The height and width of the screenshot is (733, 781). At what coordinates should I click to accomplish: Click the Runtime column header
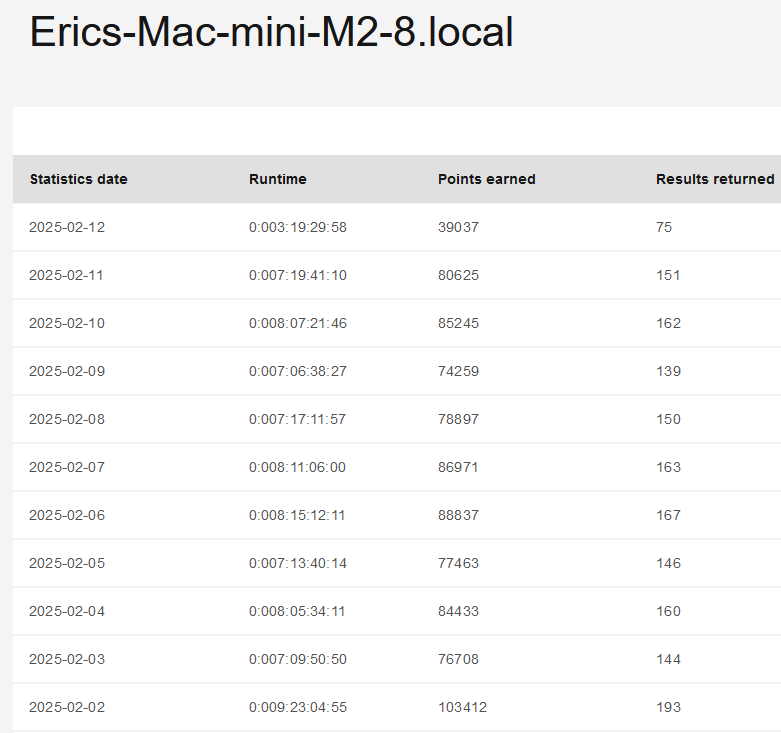(x=277, y=179)
